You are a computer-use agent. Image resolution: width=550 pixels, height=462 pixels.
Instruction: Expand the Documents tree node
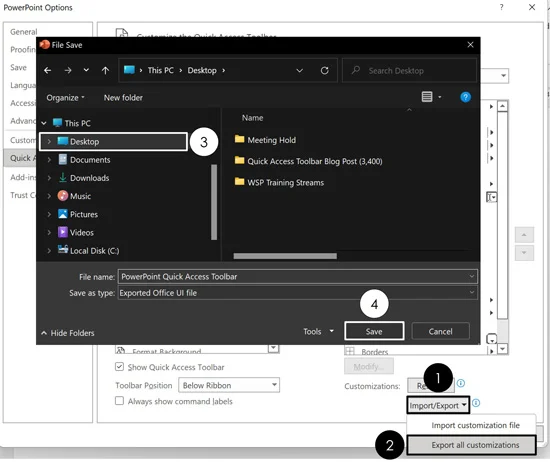click(49, 160)
